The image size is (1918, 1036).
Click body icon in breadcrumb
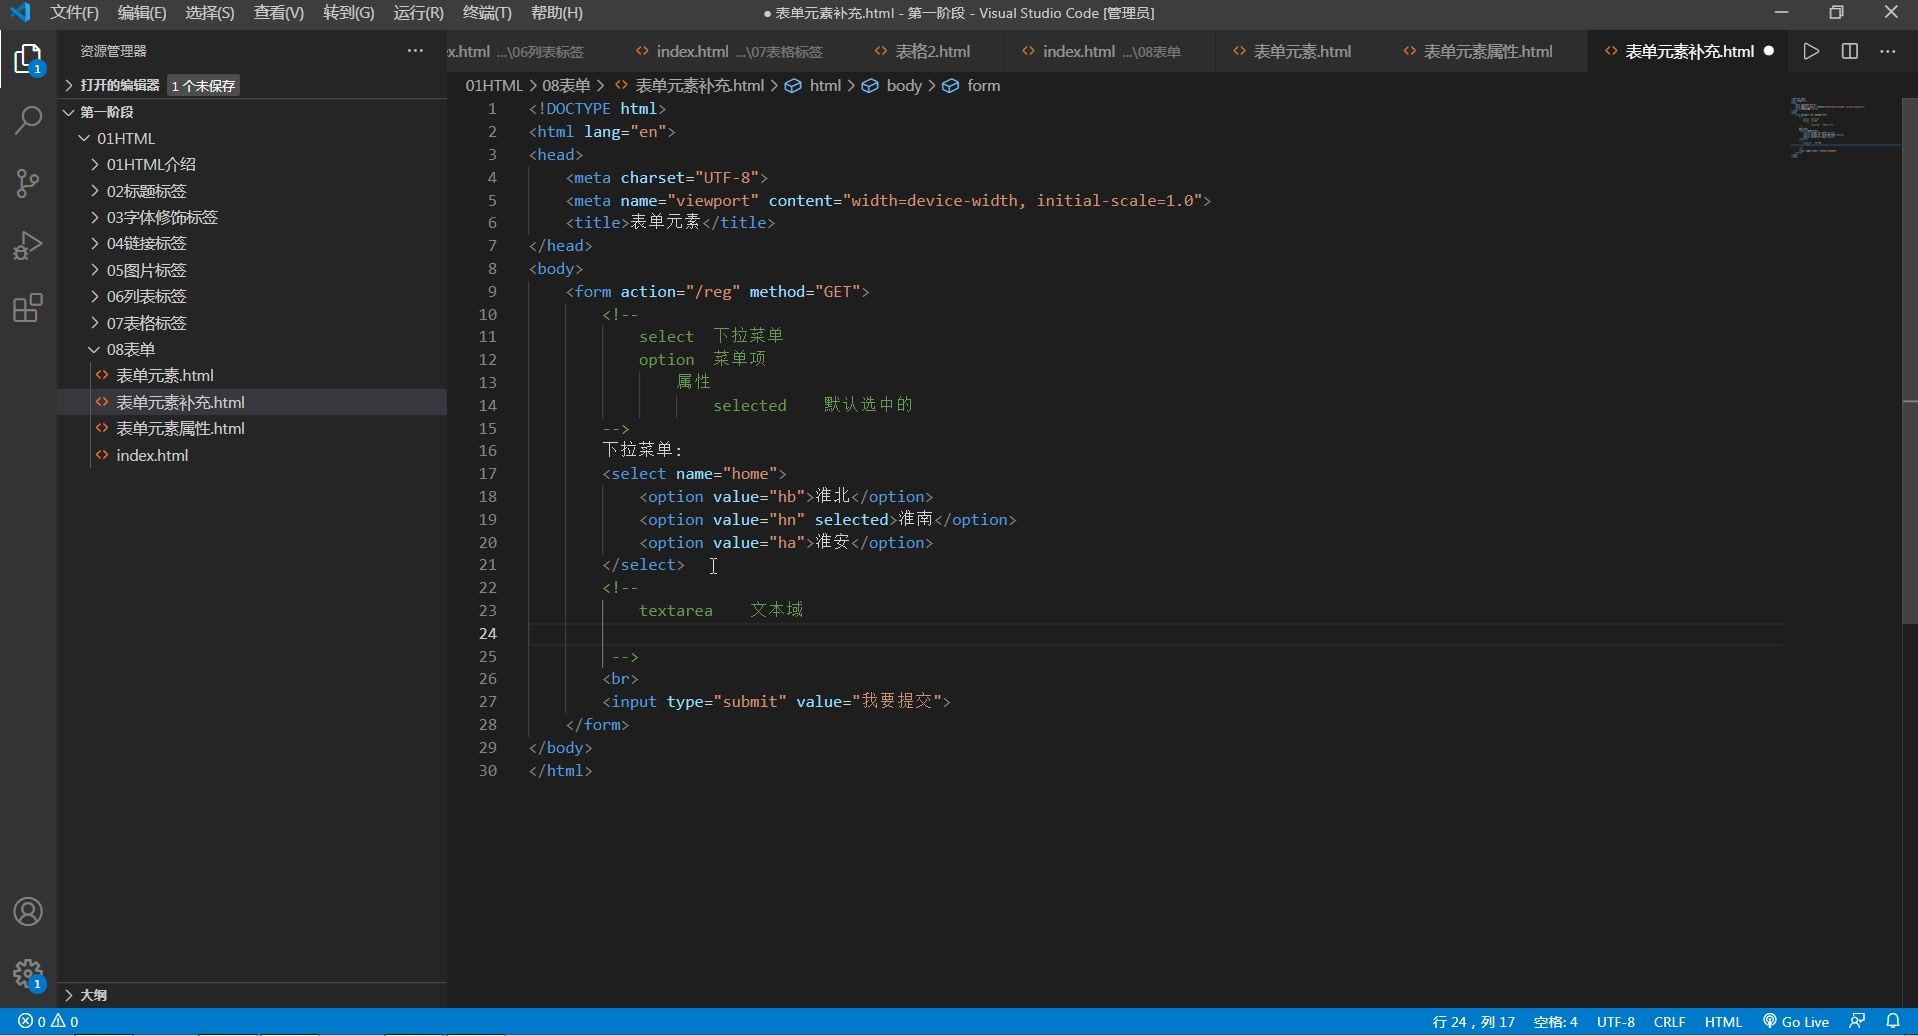click(870, 86)
